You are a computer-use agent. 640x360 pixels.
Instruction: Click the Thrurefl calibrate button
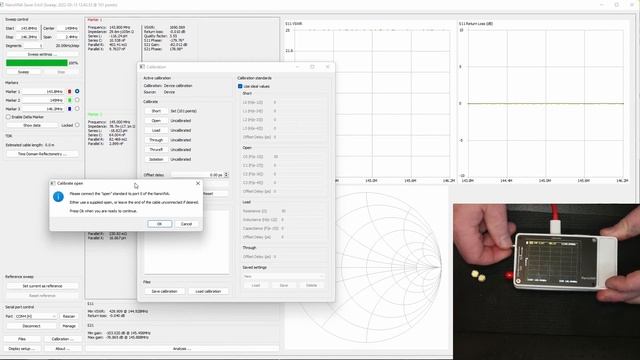click(156, 150)
